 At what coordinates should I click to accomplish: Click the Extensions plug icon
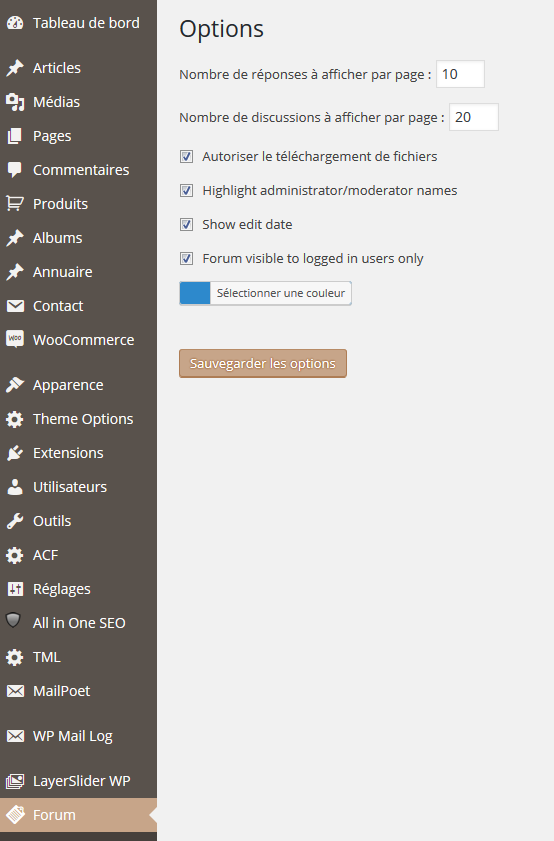[15, 453]
